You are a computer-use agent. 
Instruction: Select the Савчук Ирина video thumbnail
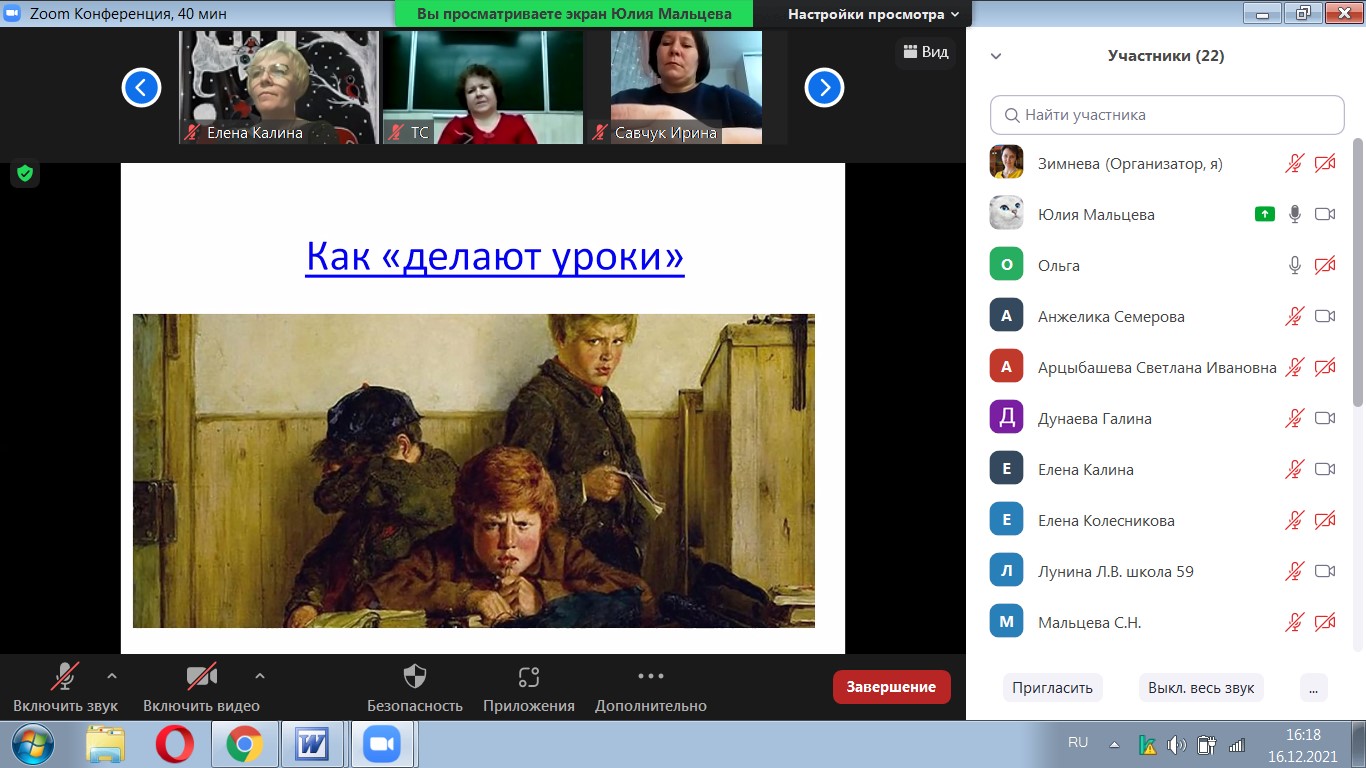click(687, 87)
